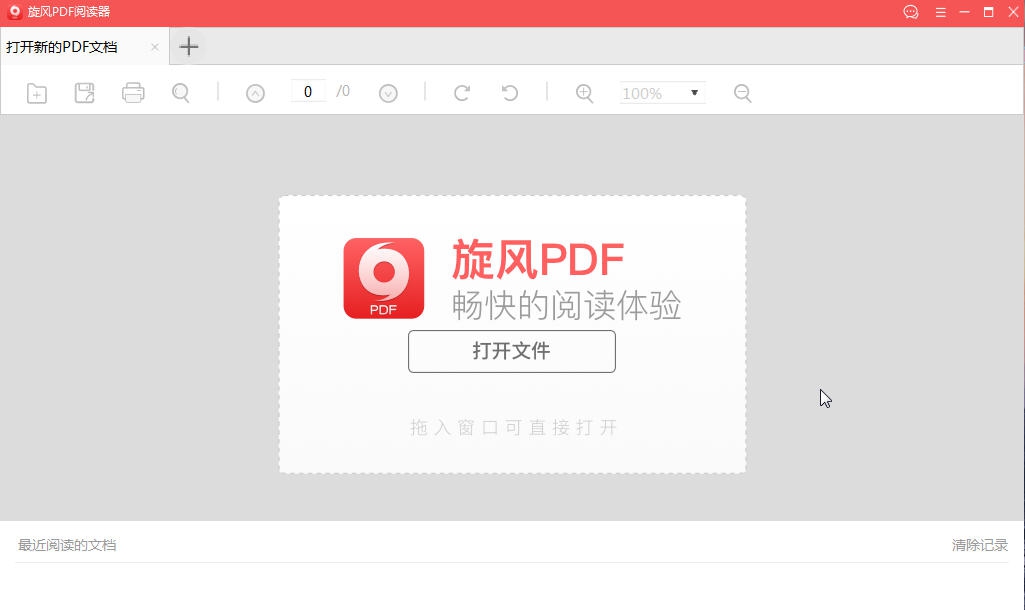
Task: Open the feedback chat icon
Action: pyautogui.click(x=910, y=13)
